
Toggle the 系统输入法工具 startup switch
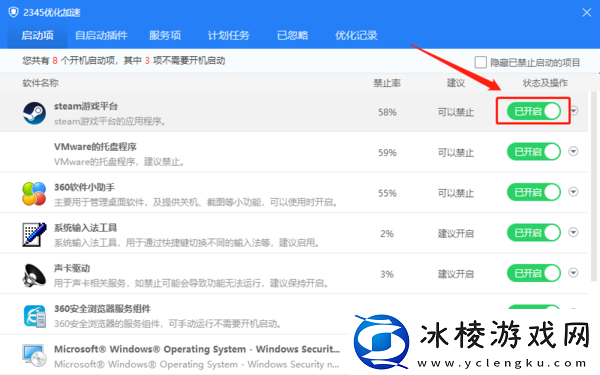click(534, 233)
